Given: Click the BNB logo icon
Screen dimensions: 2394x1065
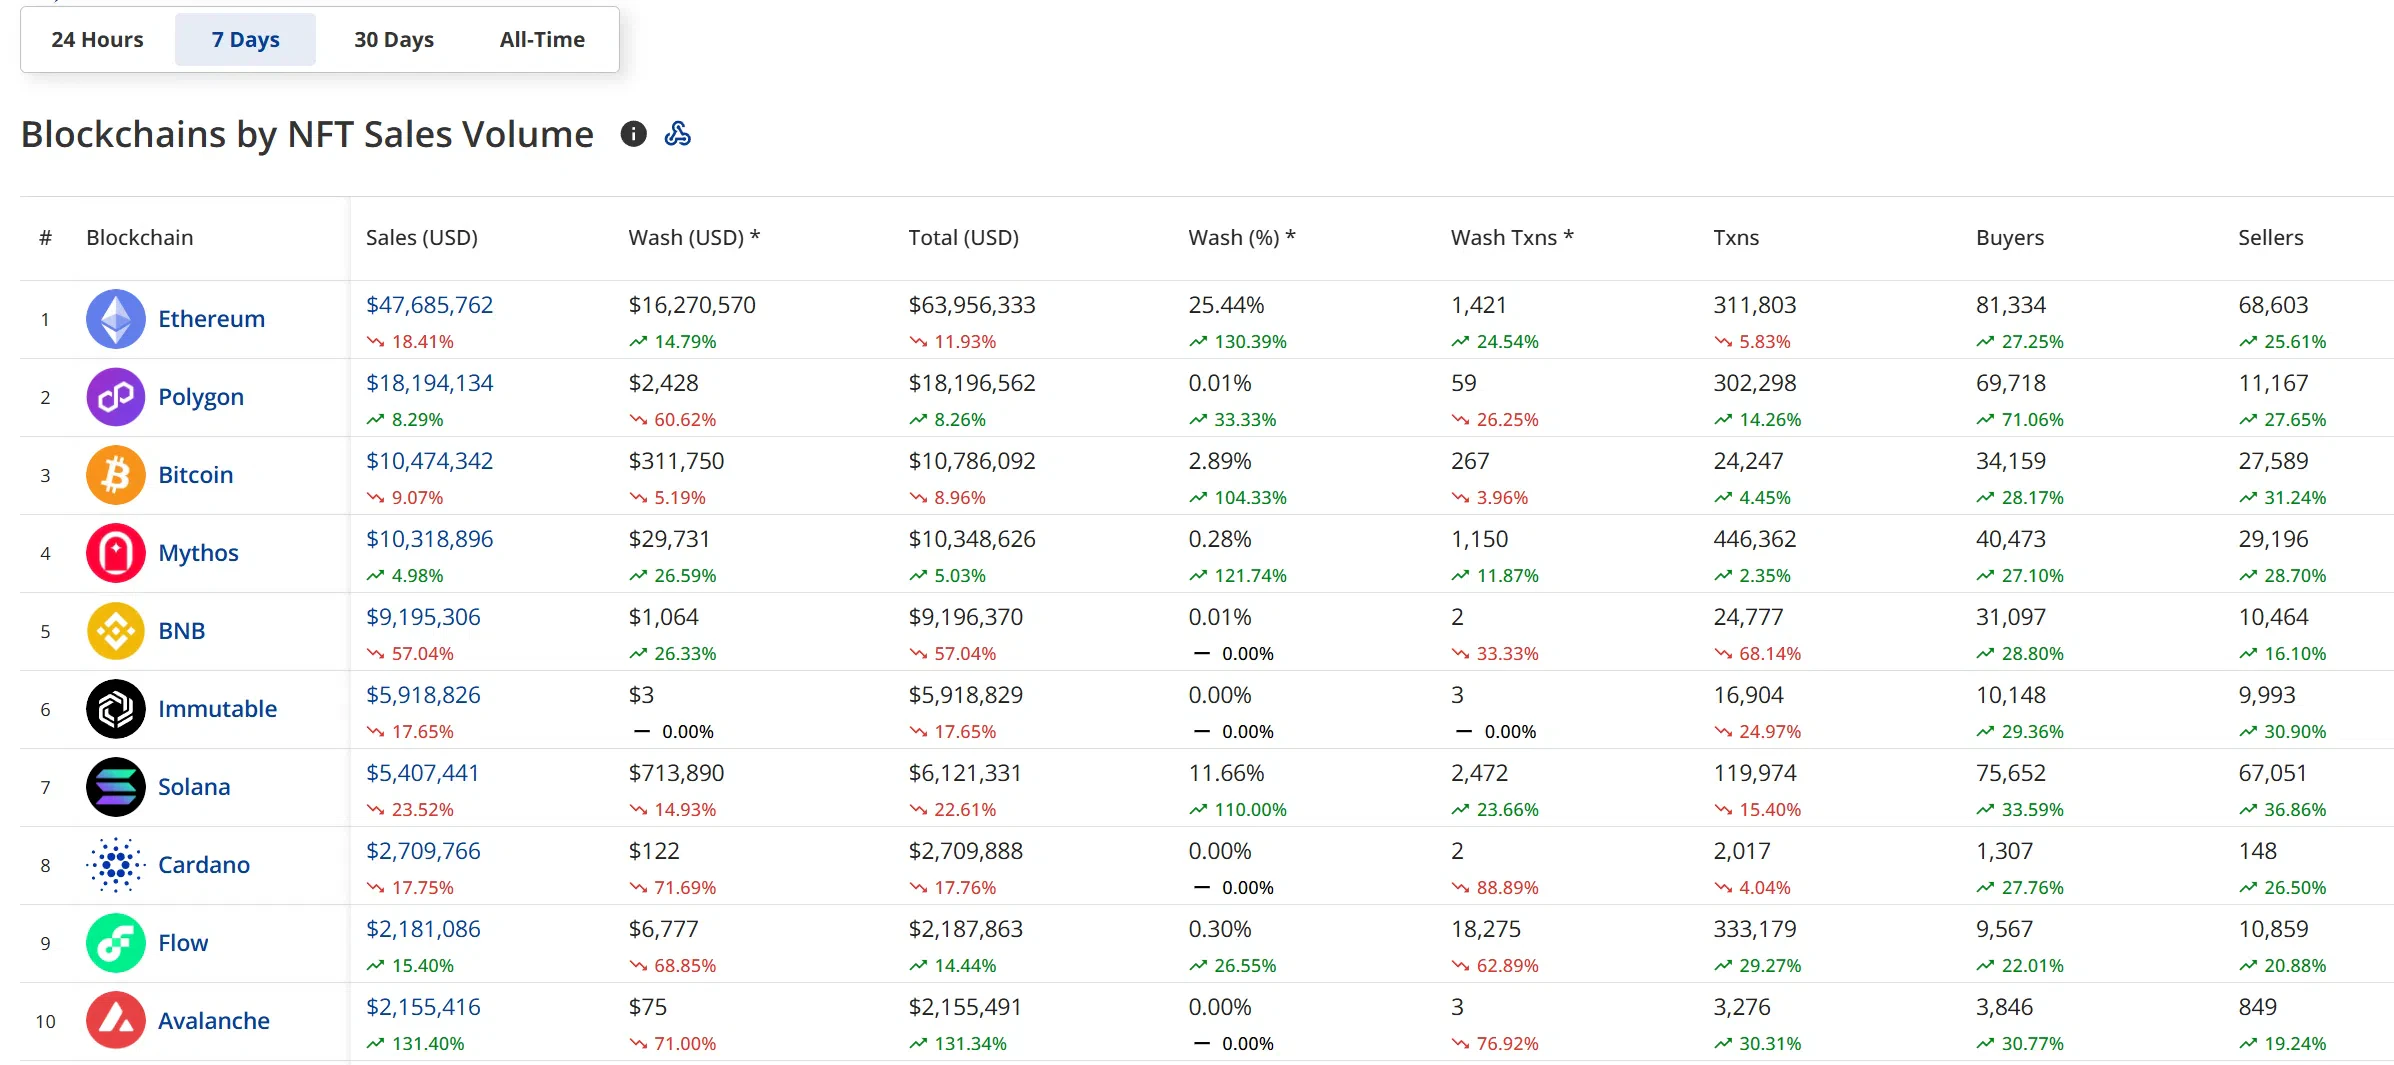Looking at the screenshot, I should click(116, 631).
